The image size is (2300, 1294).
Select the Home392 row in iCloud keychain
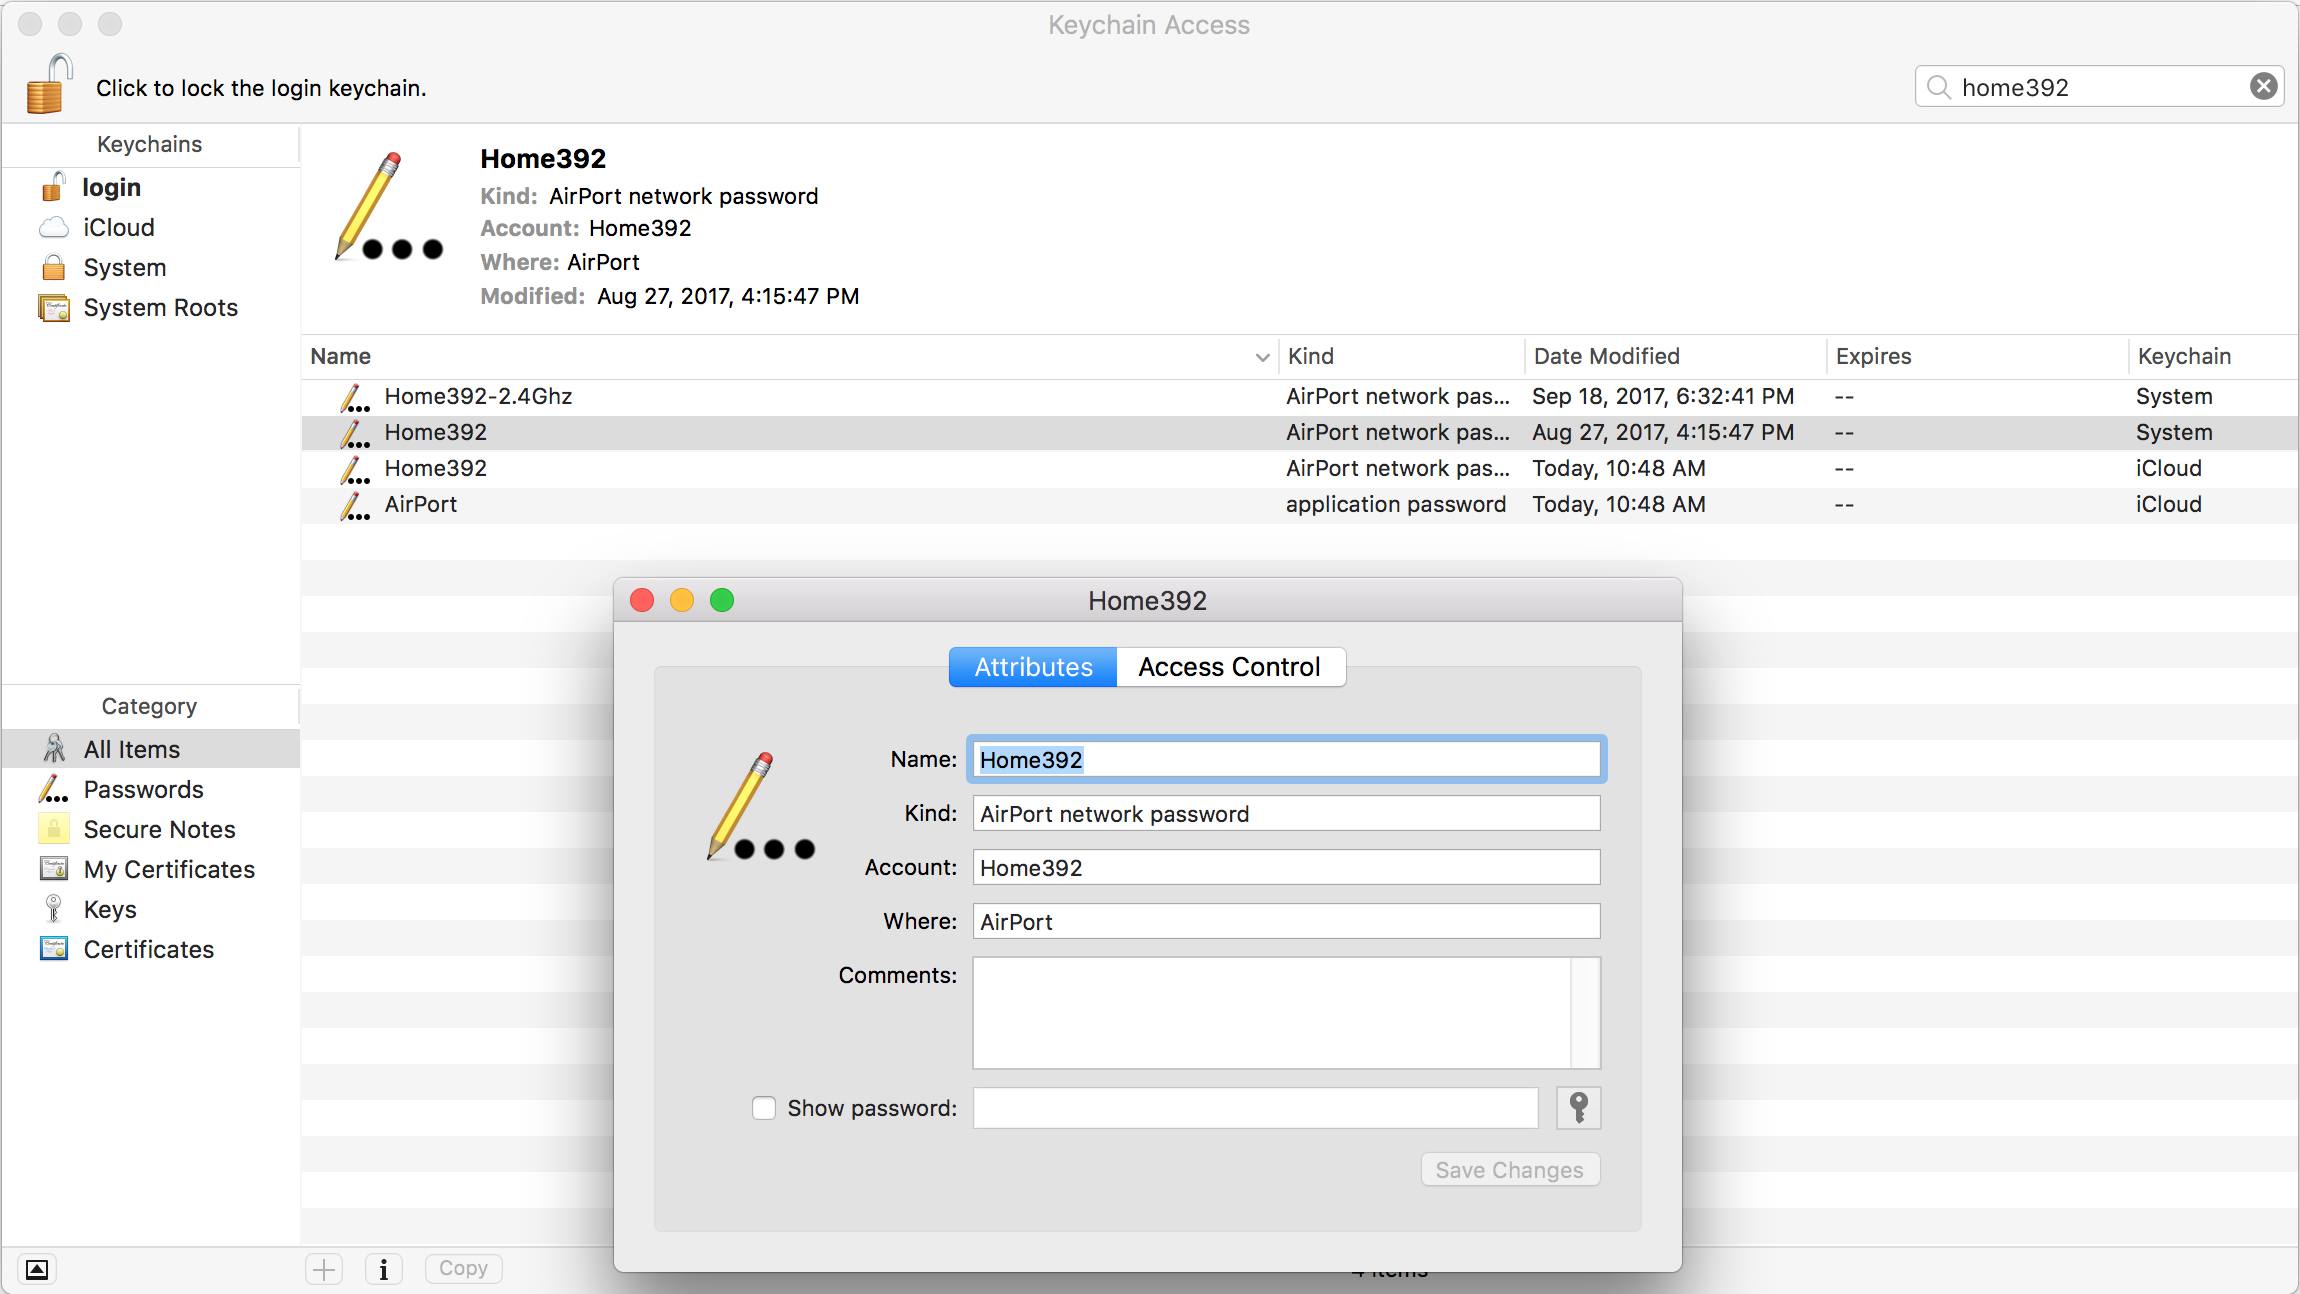1299,469
